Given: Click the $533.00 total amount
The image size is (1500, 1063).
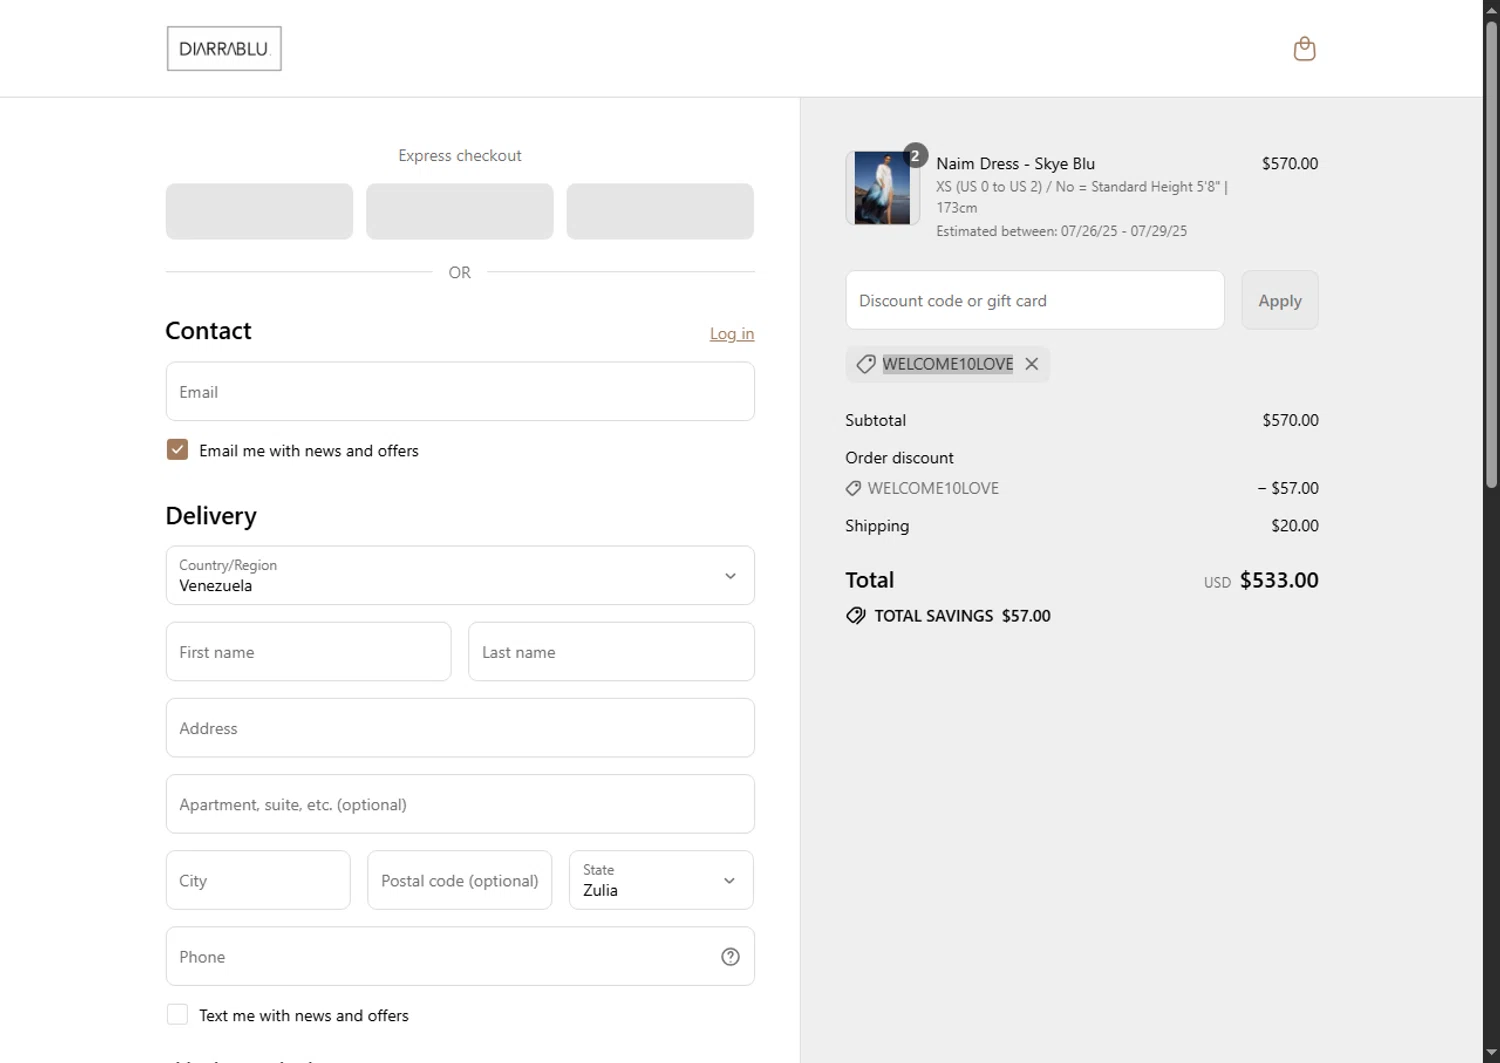Looking at the screenshot, I should coord(1279,580).
